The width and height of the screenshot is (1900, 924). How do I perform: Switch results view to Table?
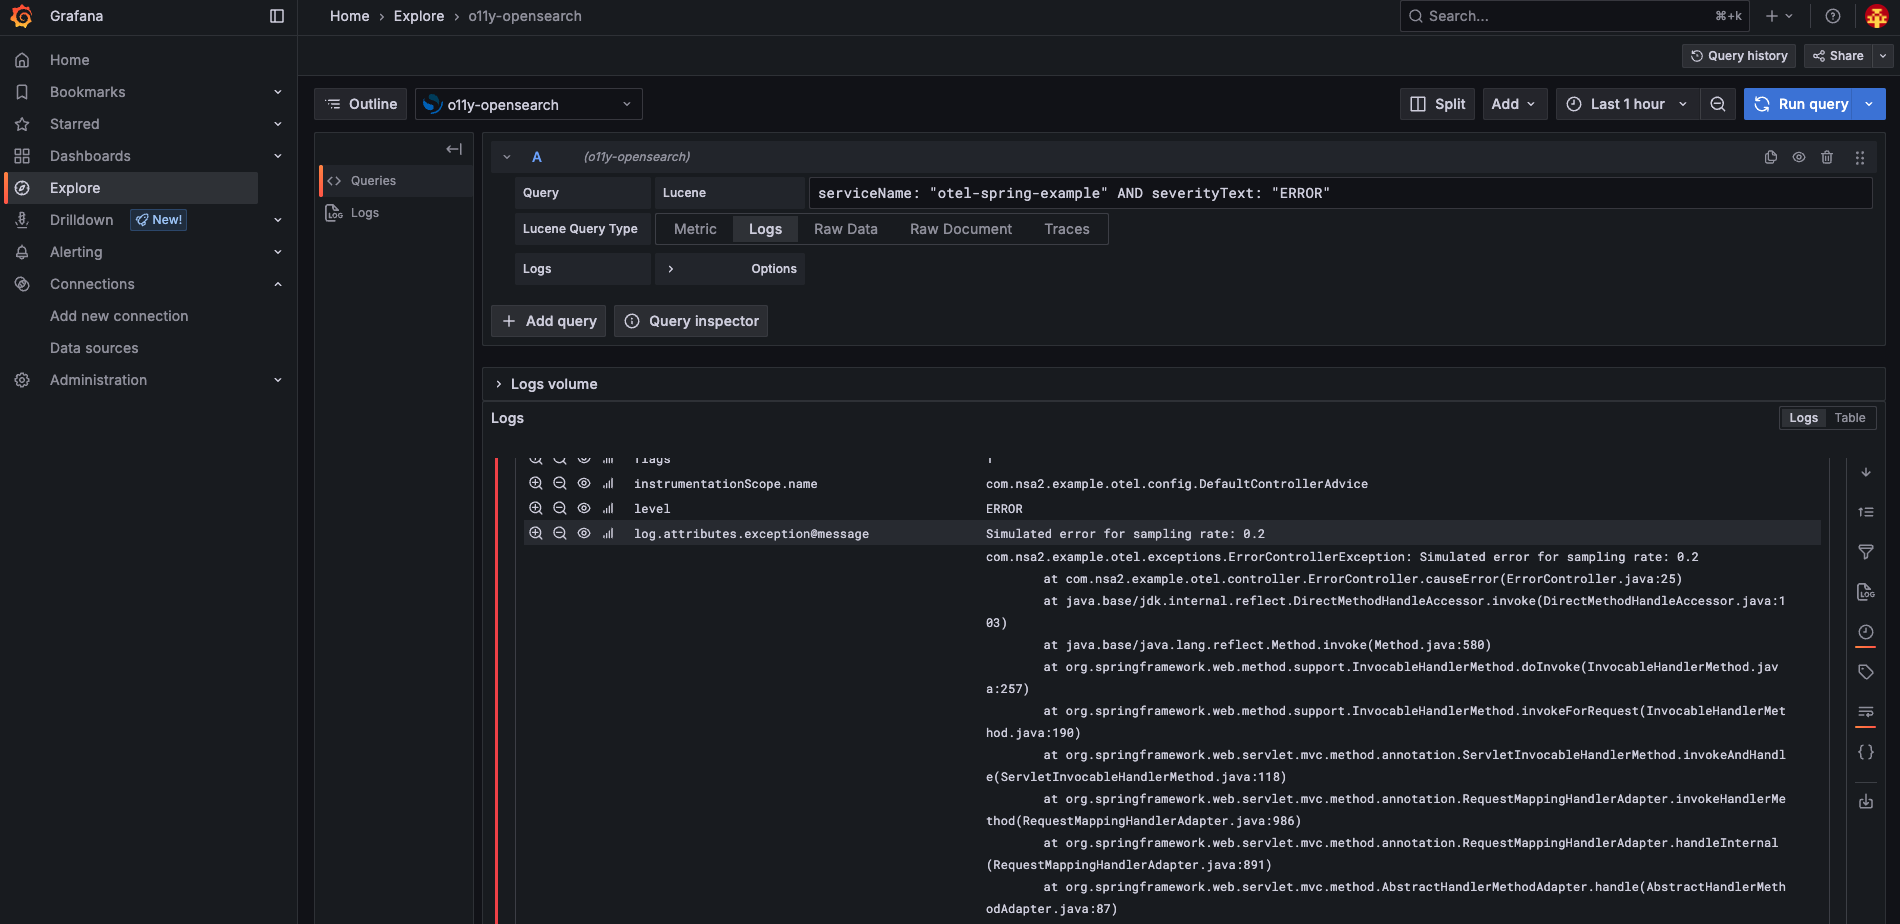1850,418
